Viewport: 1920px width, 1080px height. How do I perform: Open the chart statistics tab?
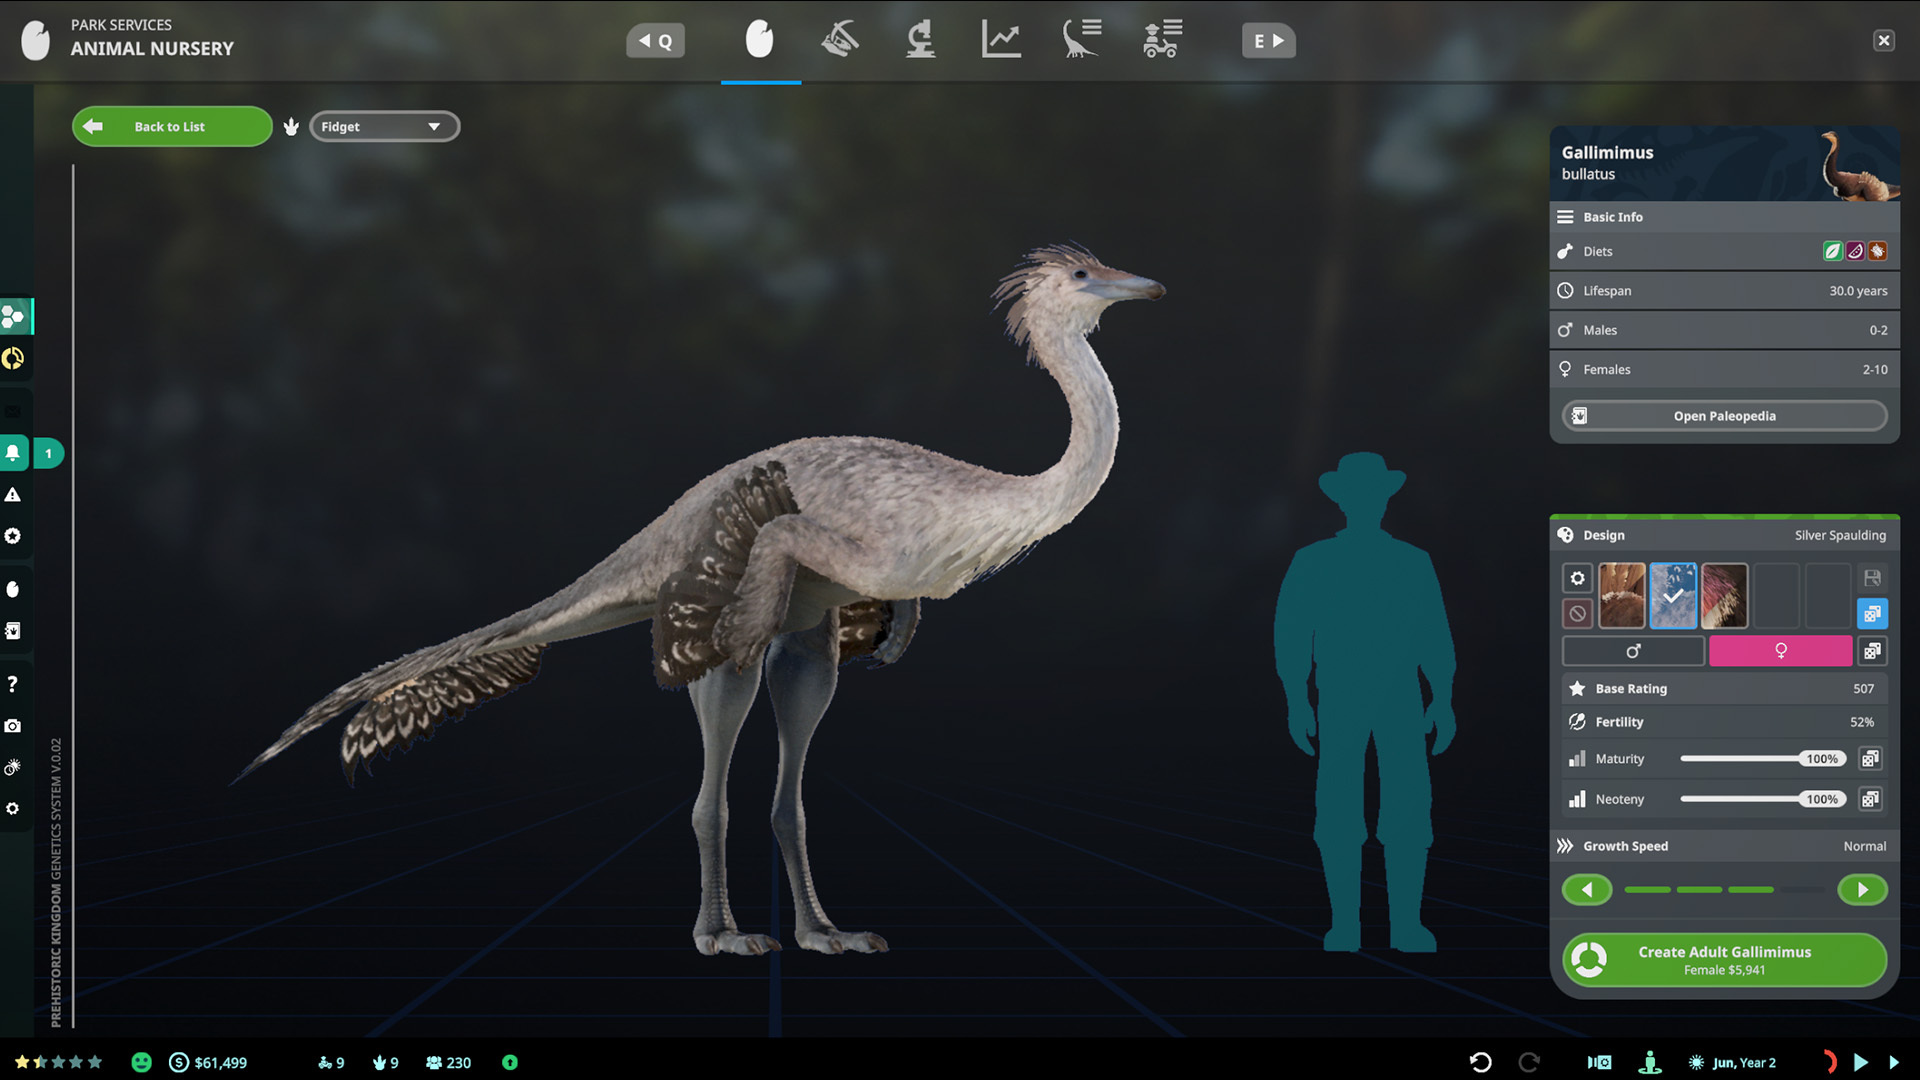tap(1001, 40)
